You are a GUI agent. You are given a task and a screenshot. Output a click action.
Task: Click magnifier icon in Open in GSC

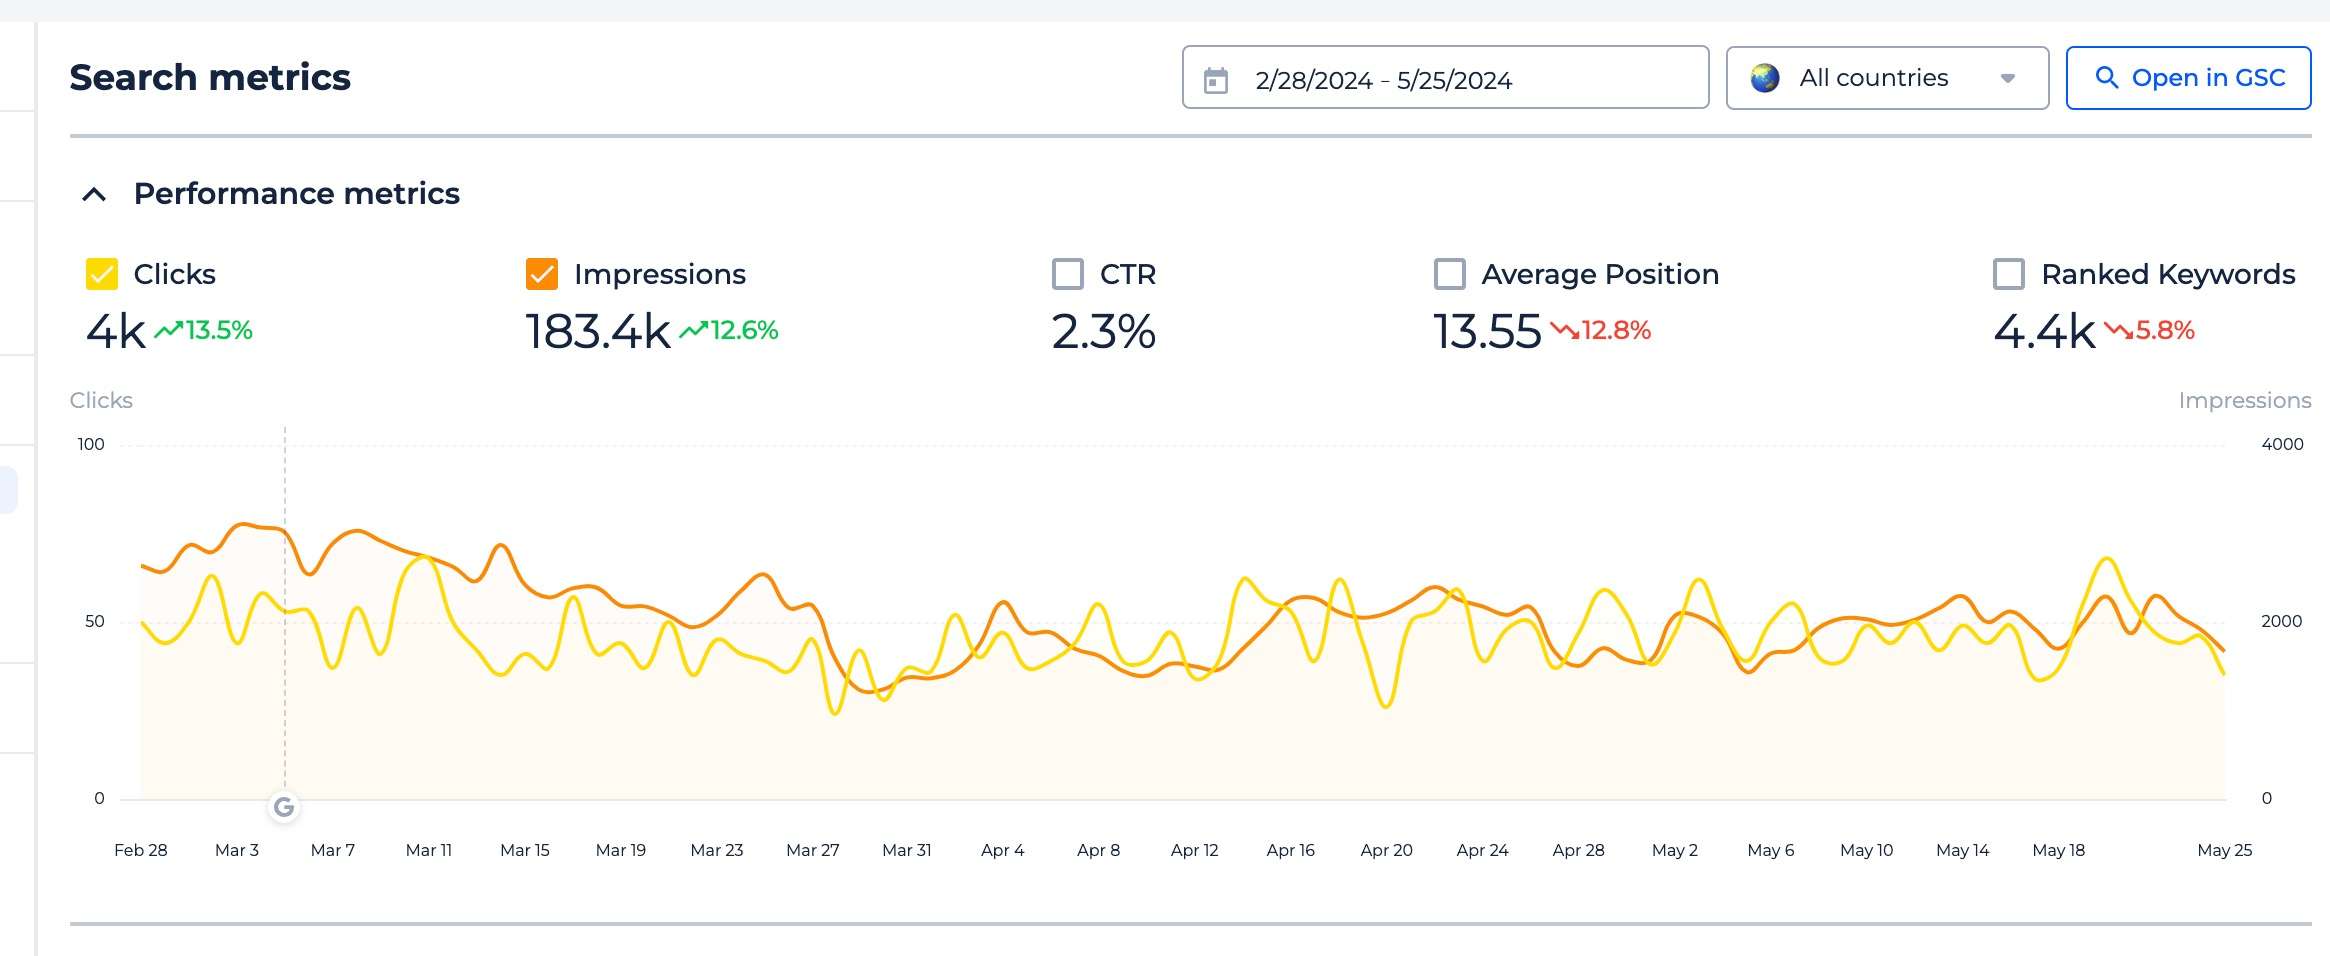[2106, 77]
